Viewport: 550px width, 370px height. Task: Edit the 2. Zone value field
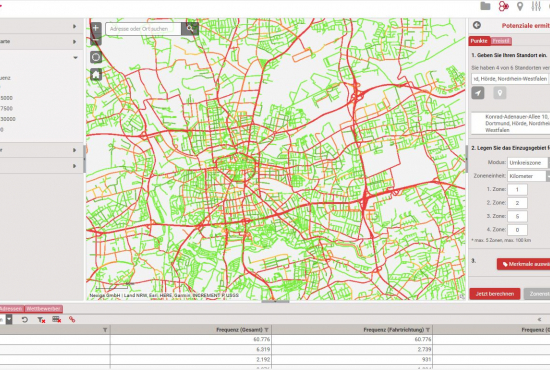click(x=517, y=203)
